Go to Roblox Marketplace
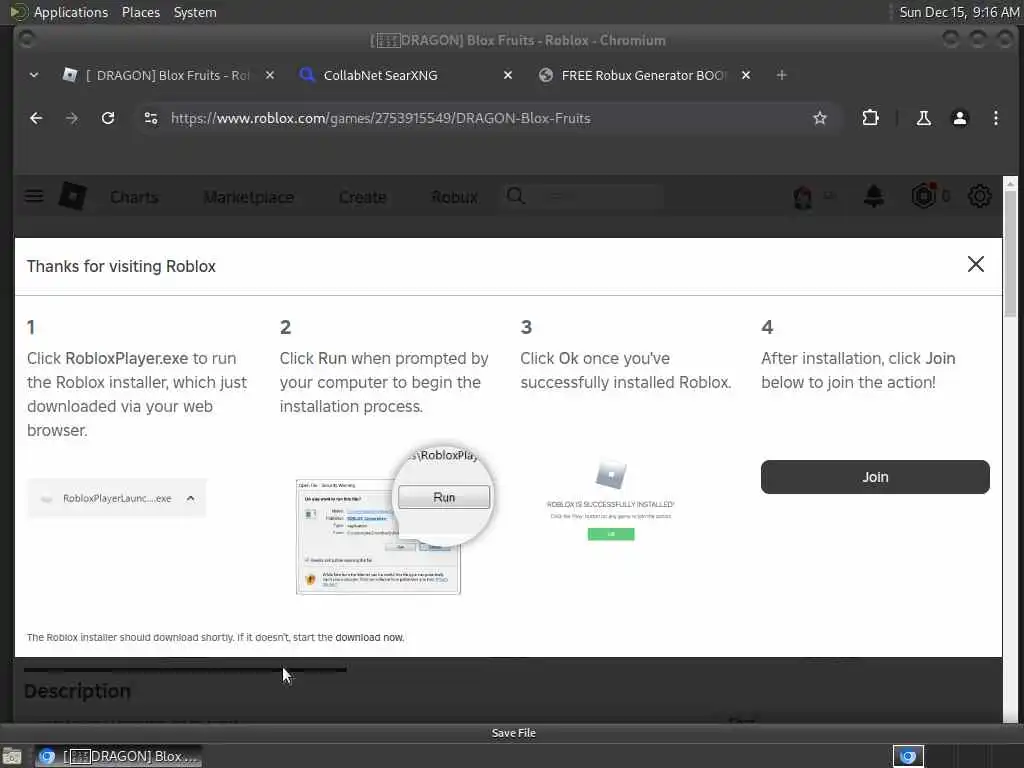The image size is (1024, 768). [x=249, y=197]
